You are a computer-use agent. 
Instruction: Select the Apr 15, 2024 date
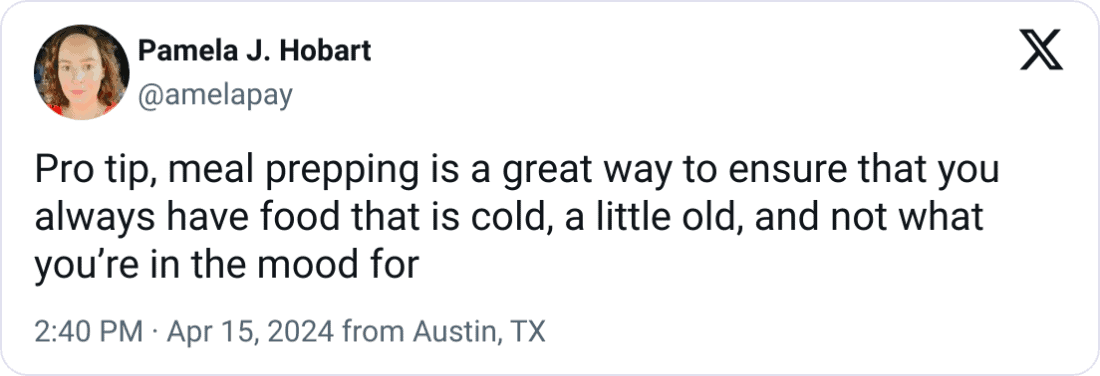(x=250, y=330)
